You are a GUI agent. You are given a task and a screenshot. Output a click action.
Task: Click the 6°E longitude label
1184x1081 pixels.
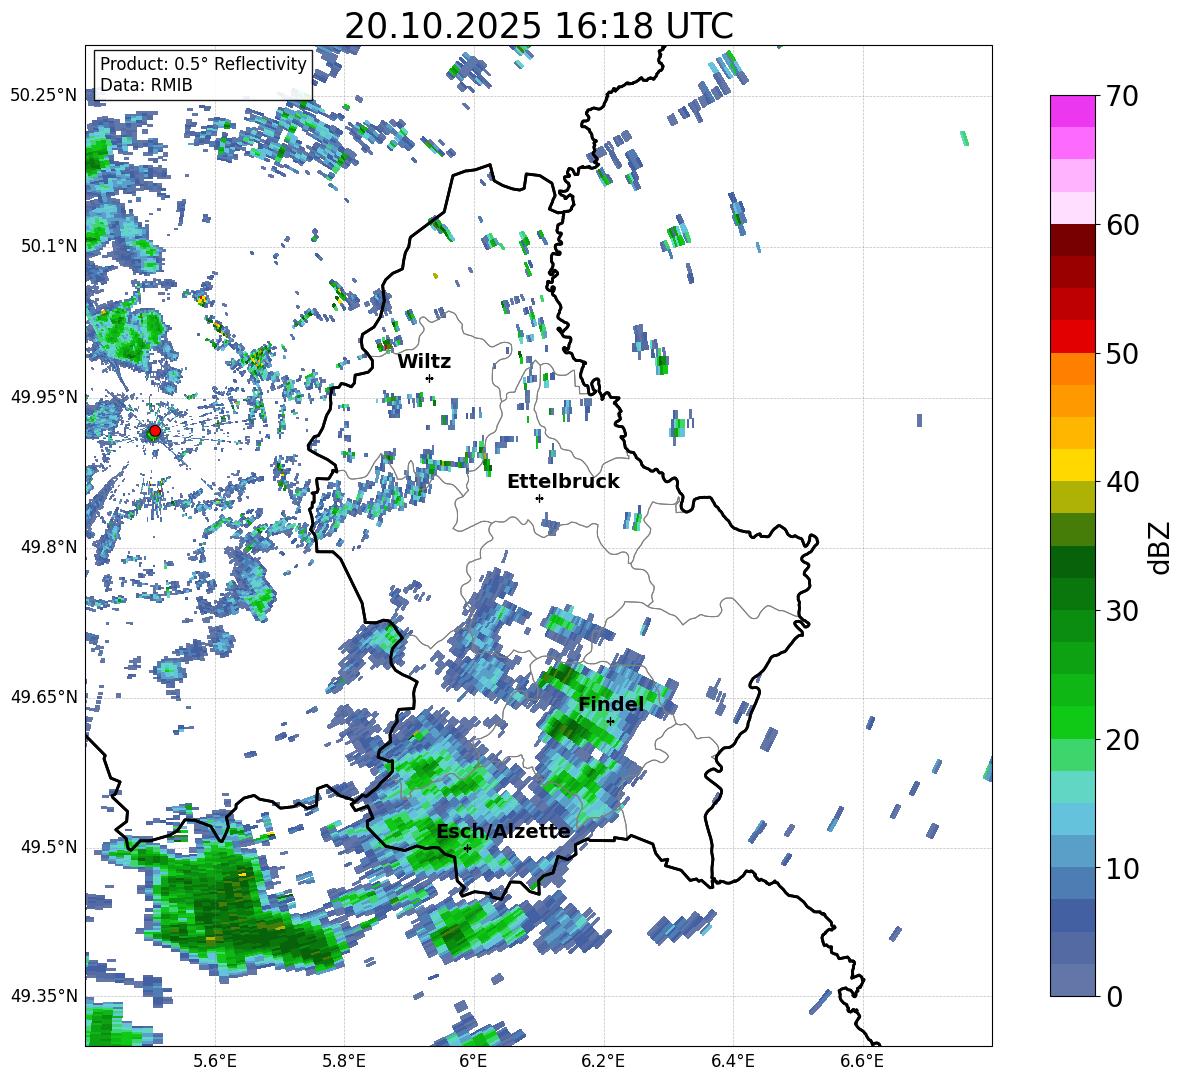pyautogui.click(x=473, y=1061)
